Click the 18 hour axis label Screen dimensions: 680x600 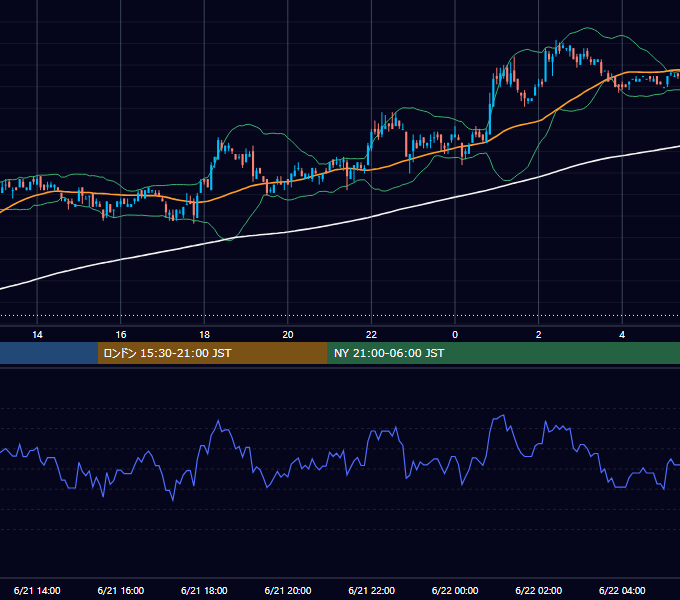[204, 335]
